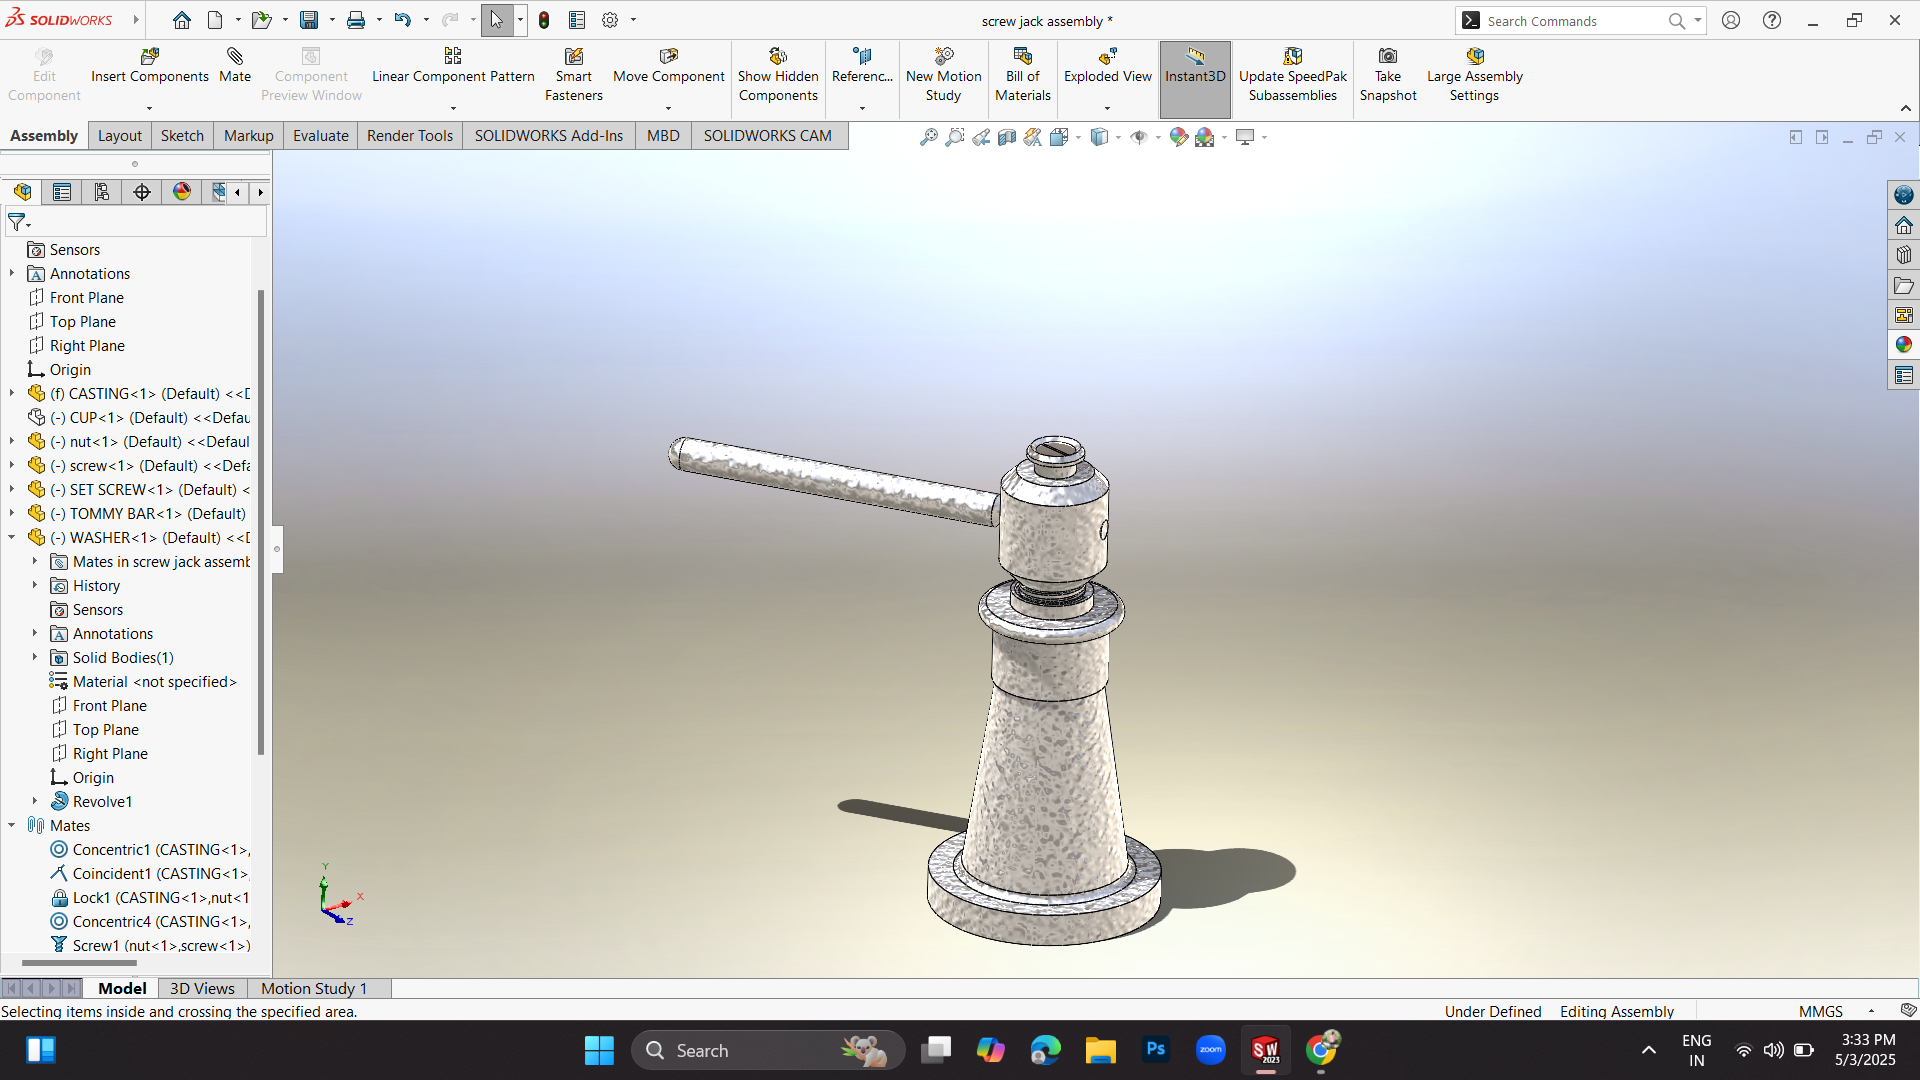Click the Apply Scene icon
Viewport: 1920px width, 1080px height.
1205,137
